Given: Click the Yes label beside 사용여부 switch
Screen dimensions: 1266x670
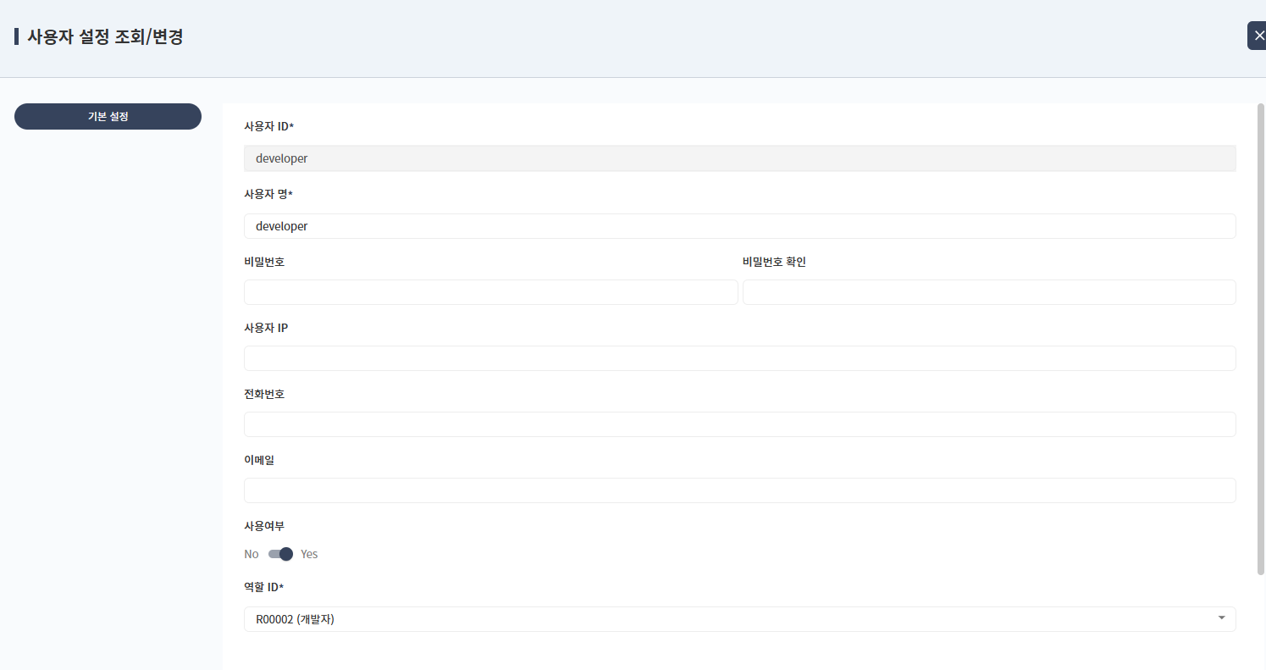Looking at the screenshot, I should 309,554.
